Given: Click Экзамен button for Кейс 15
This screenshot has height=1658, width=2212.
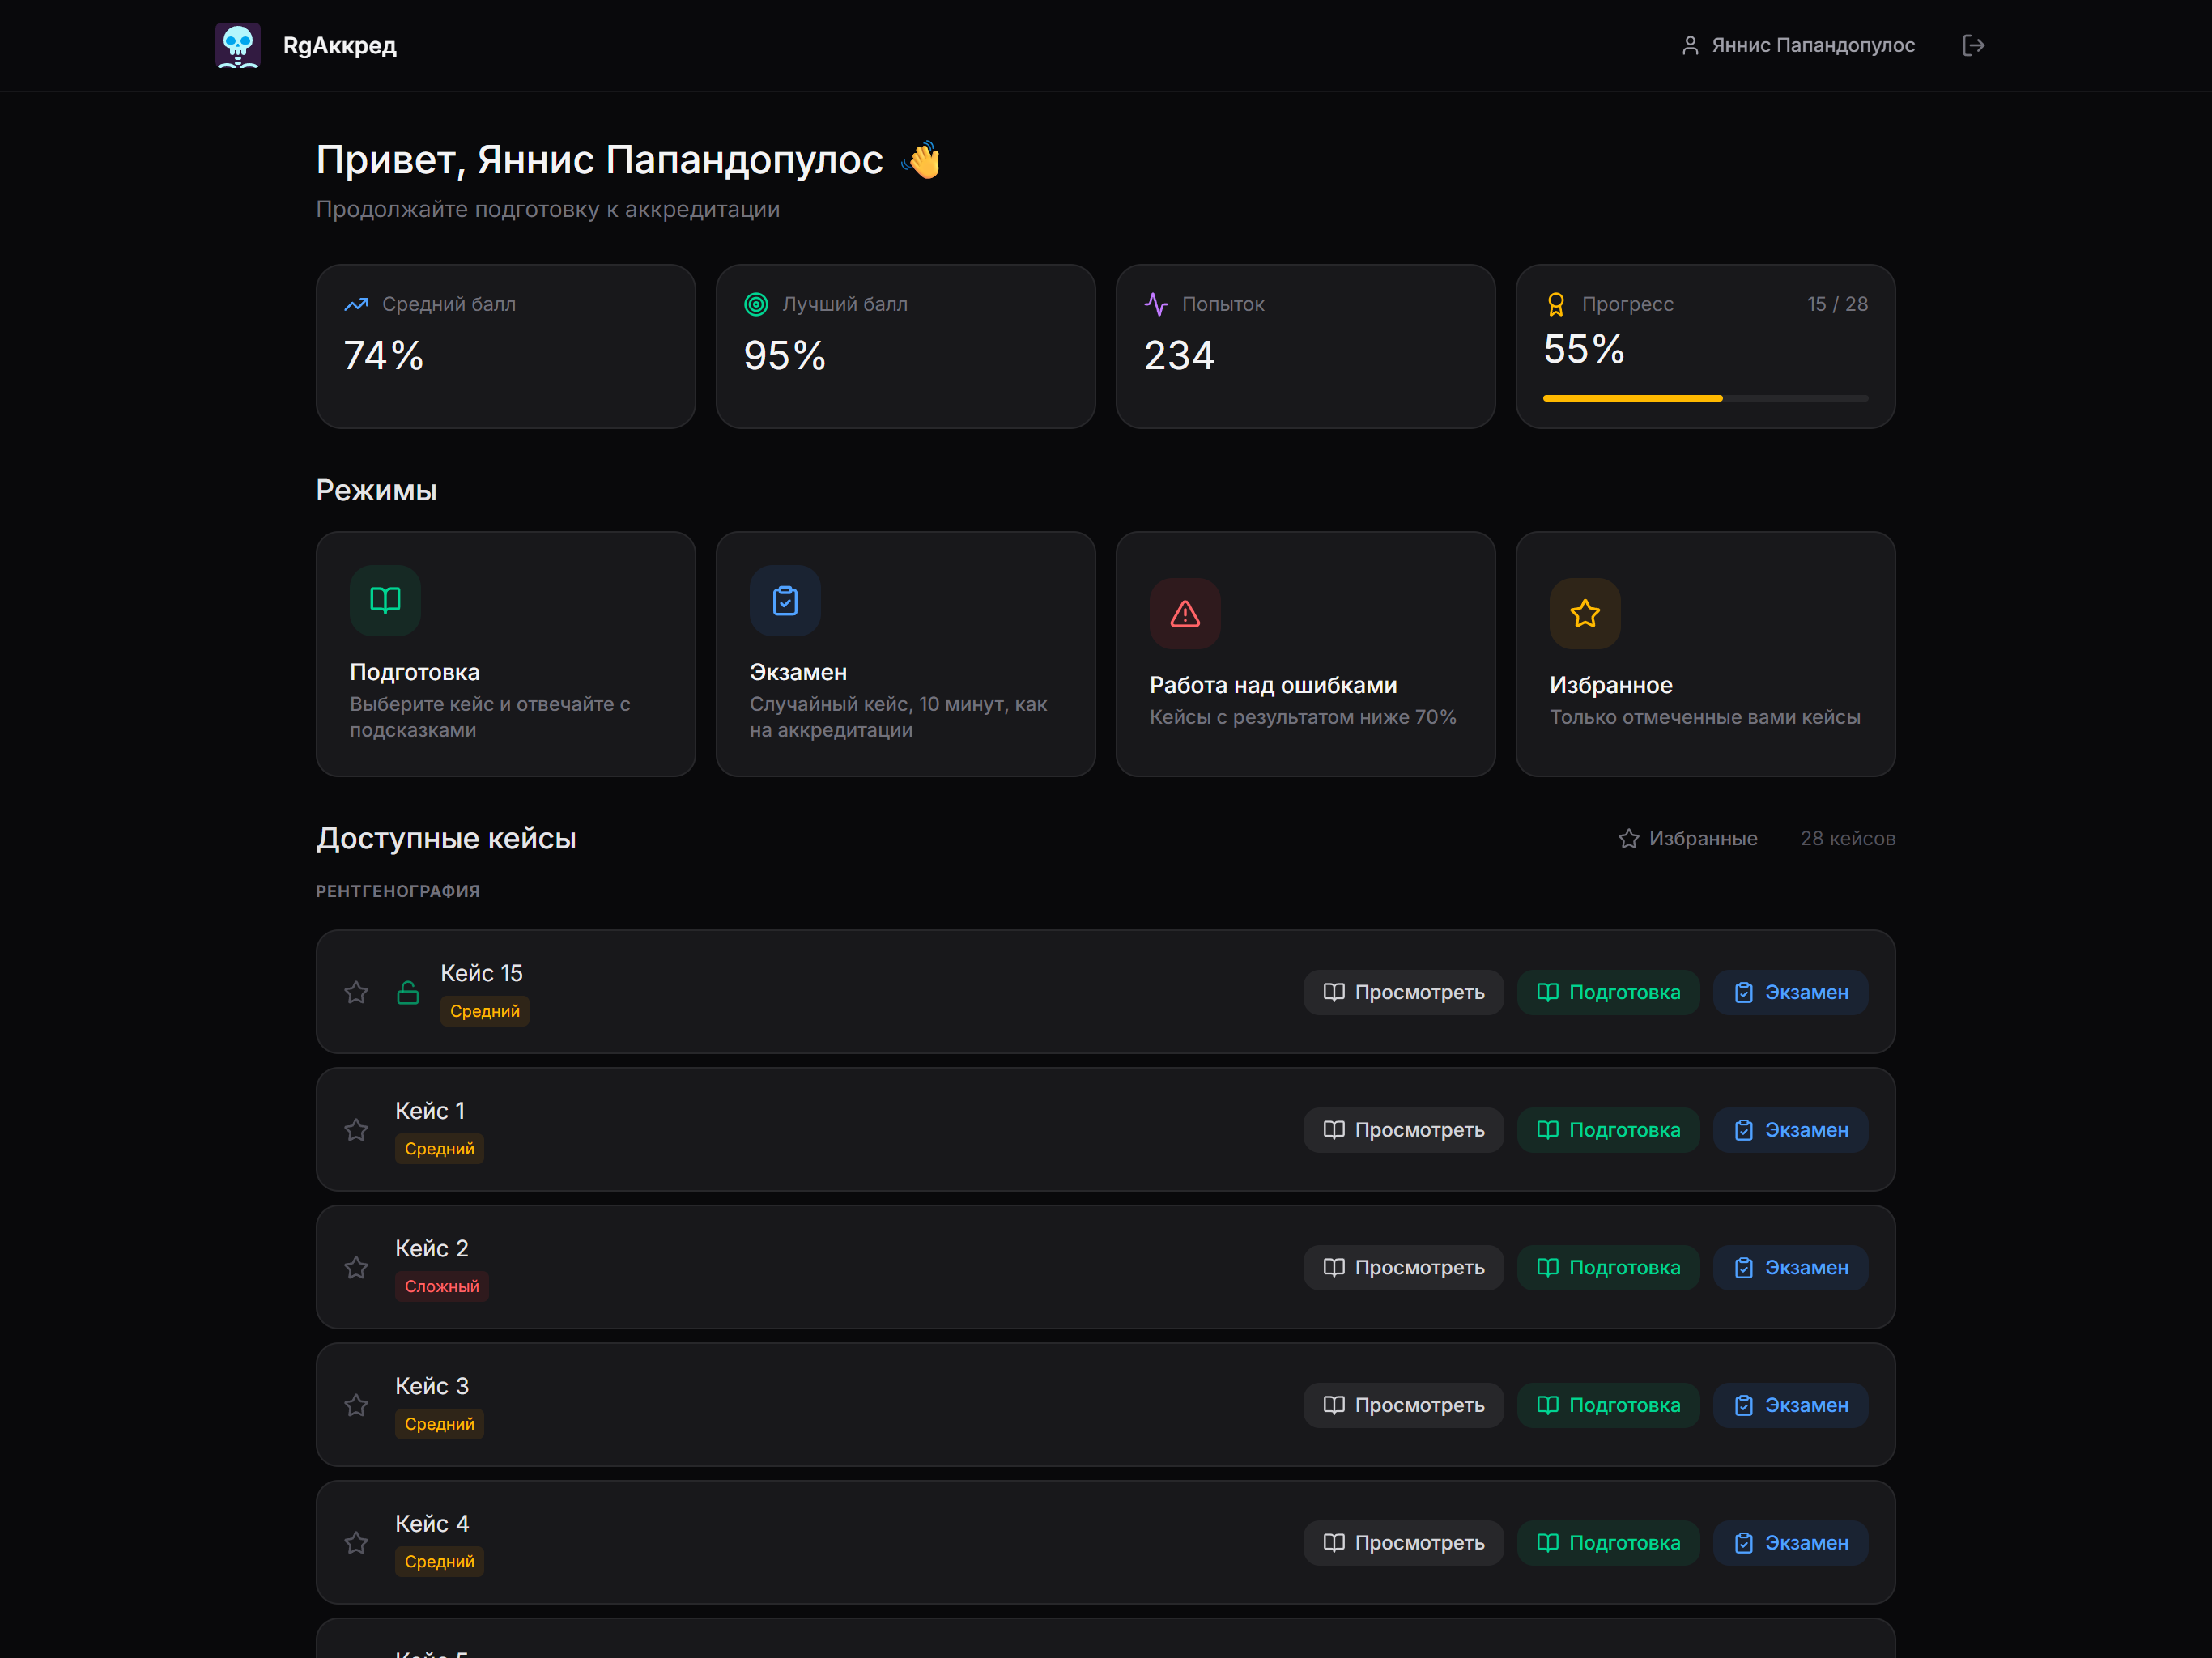Looking at the screenshot, I should click(1790, 992).
